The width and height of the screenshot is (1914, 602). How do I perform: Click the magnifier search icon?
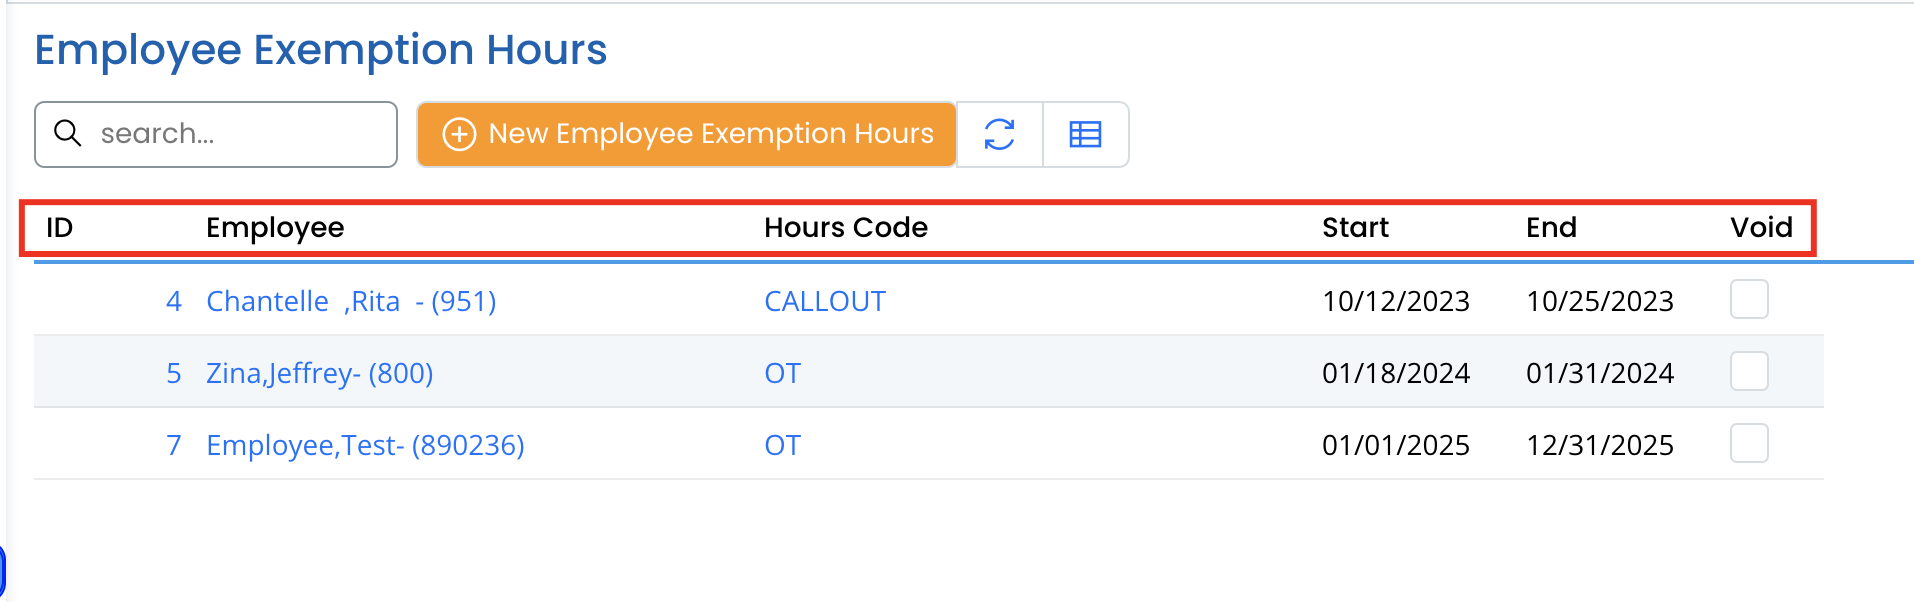67,133
